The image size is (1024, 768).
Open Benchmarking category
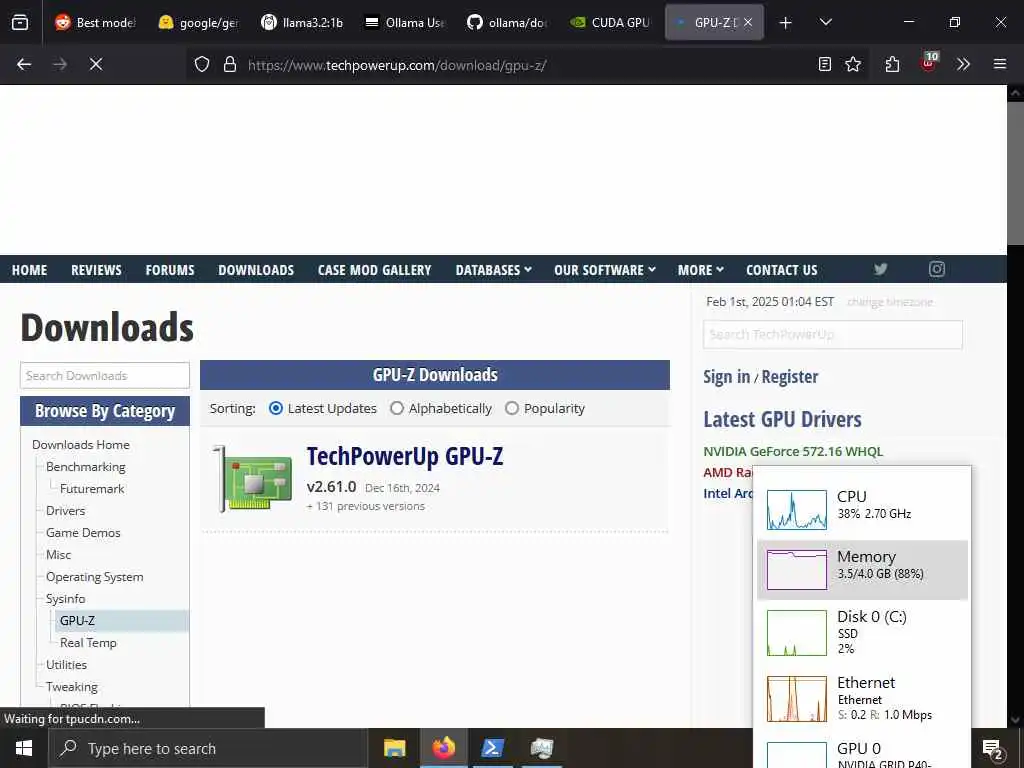coord(86,467)
